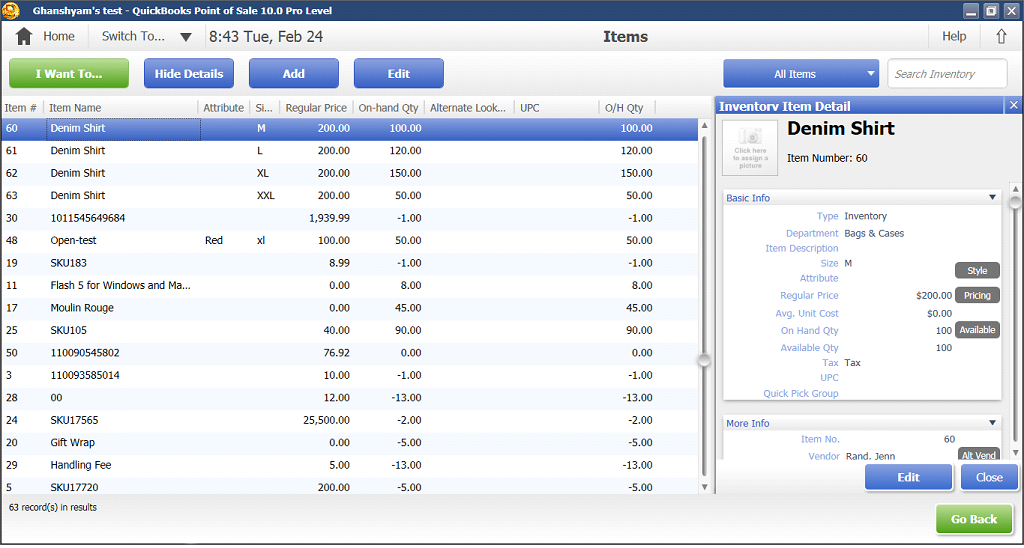1024x548 pixels.
Task: Select the Moulin Rouge item row
Action: [82, 308]
